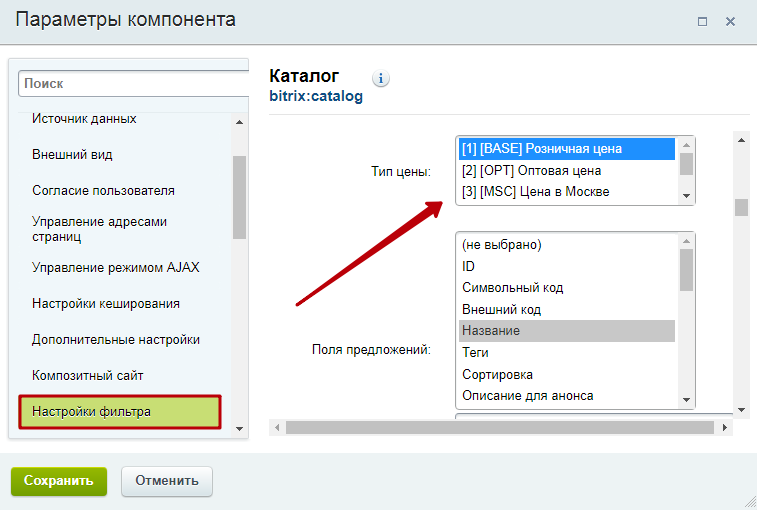Maximize the Параметры компонента dialog
Image resolution: width=757 pixels, height=510 pixels.
pyautogui.click(x=703, y=21)
